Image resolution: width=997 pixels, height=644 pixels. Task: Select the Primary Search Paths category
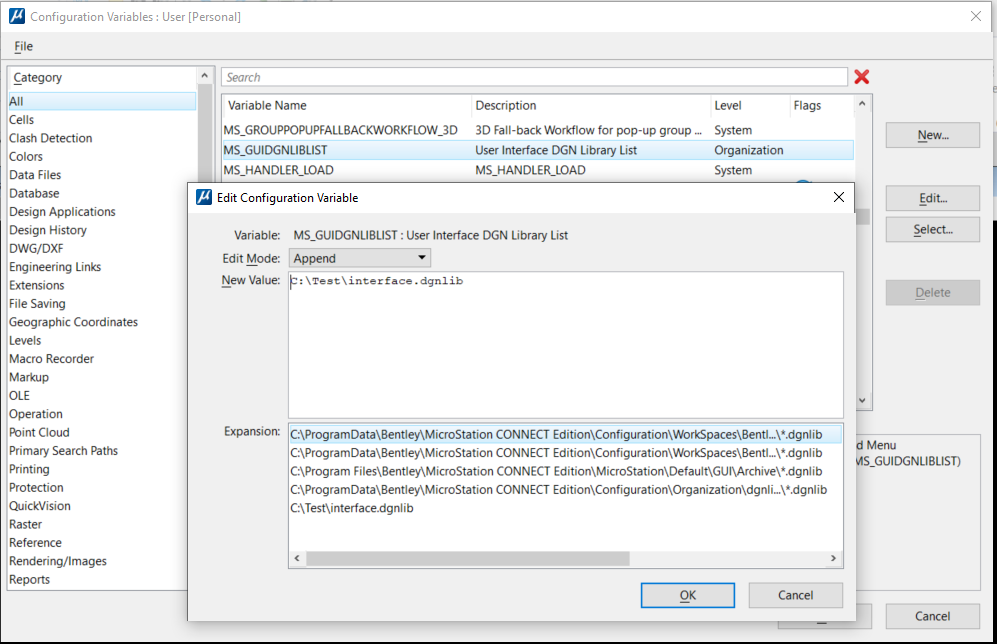coord(98,451)
